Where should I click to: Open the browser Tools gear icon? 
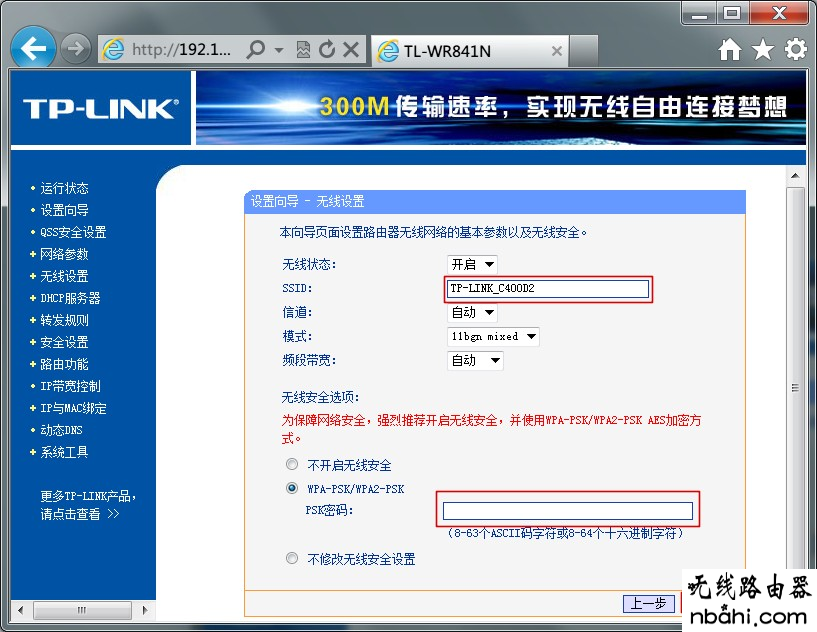point(796,50)
